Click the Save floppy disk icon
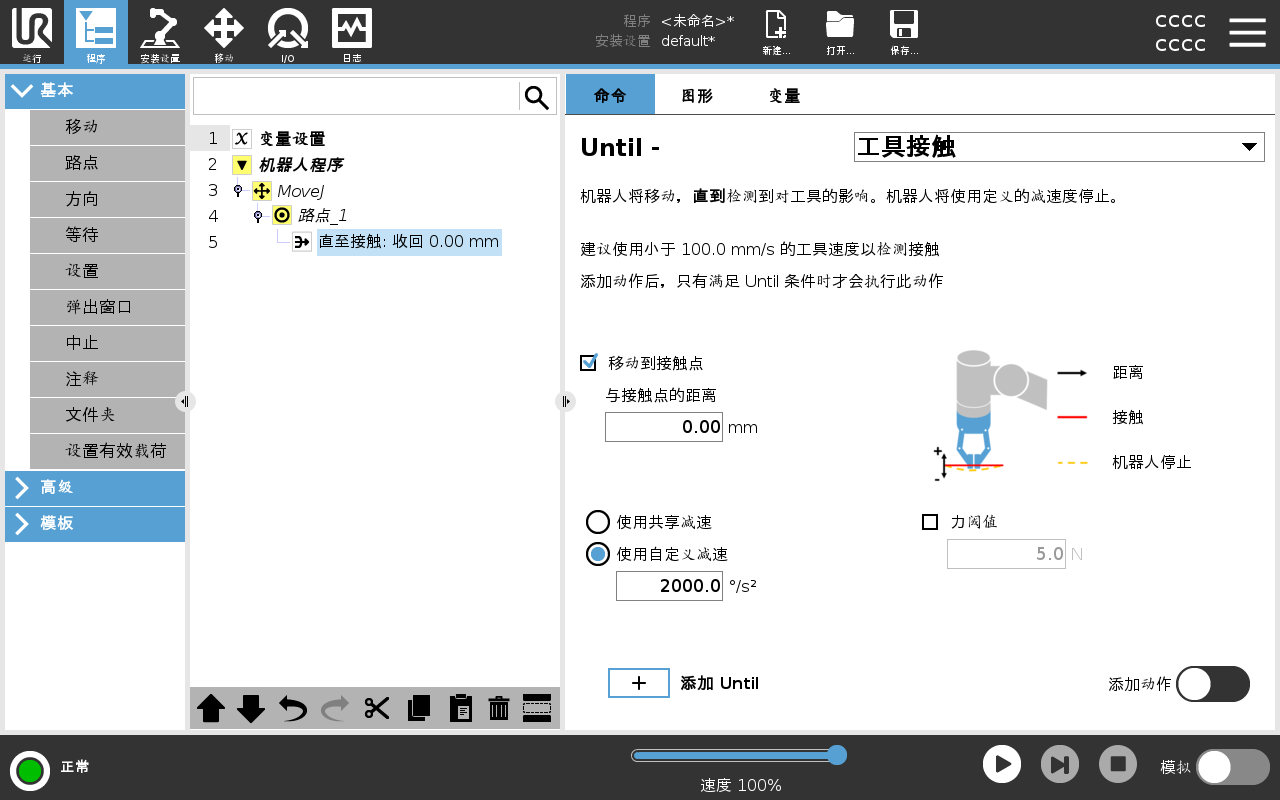 pos(904,33)
